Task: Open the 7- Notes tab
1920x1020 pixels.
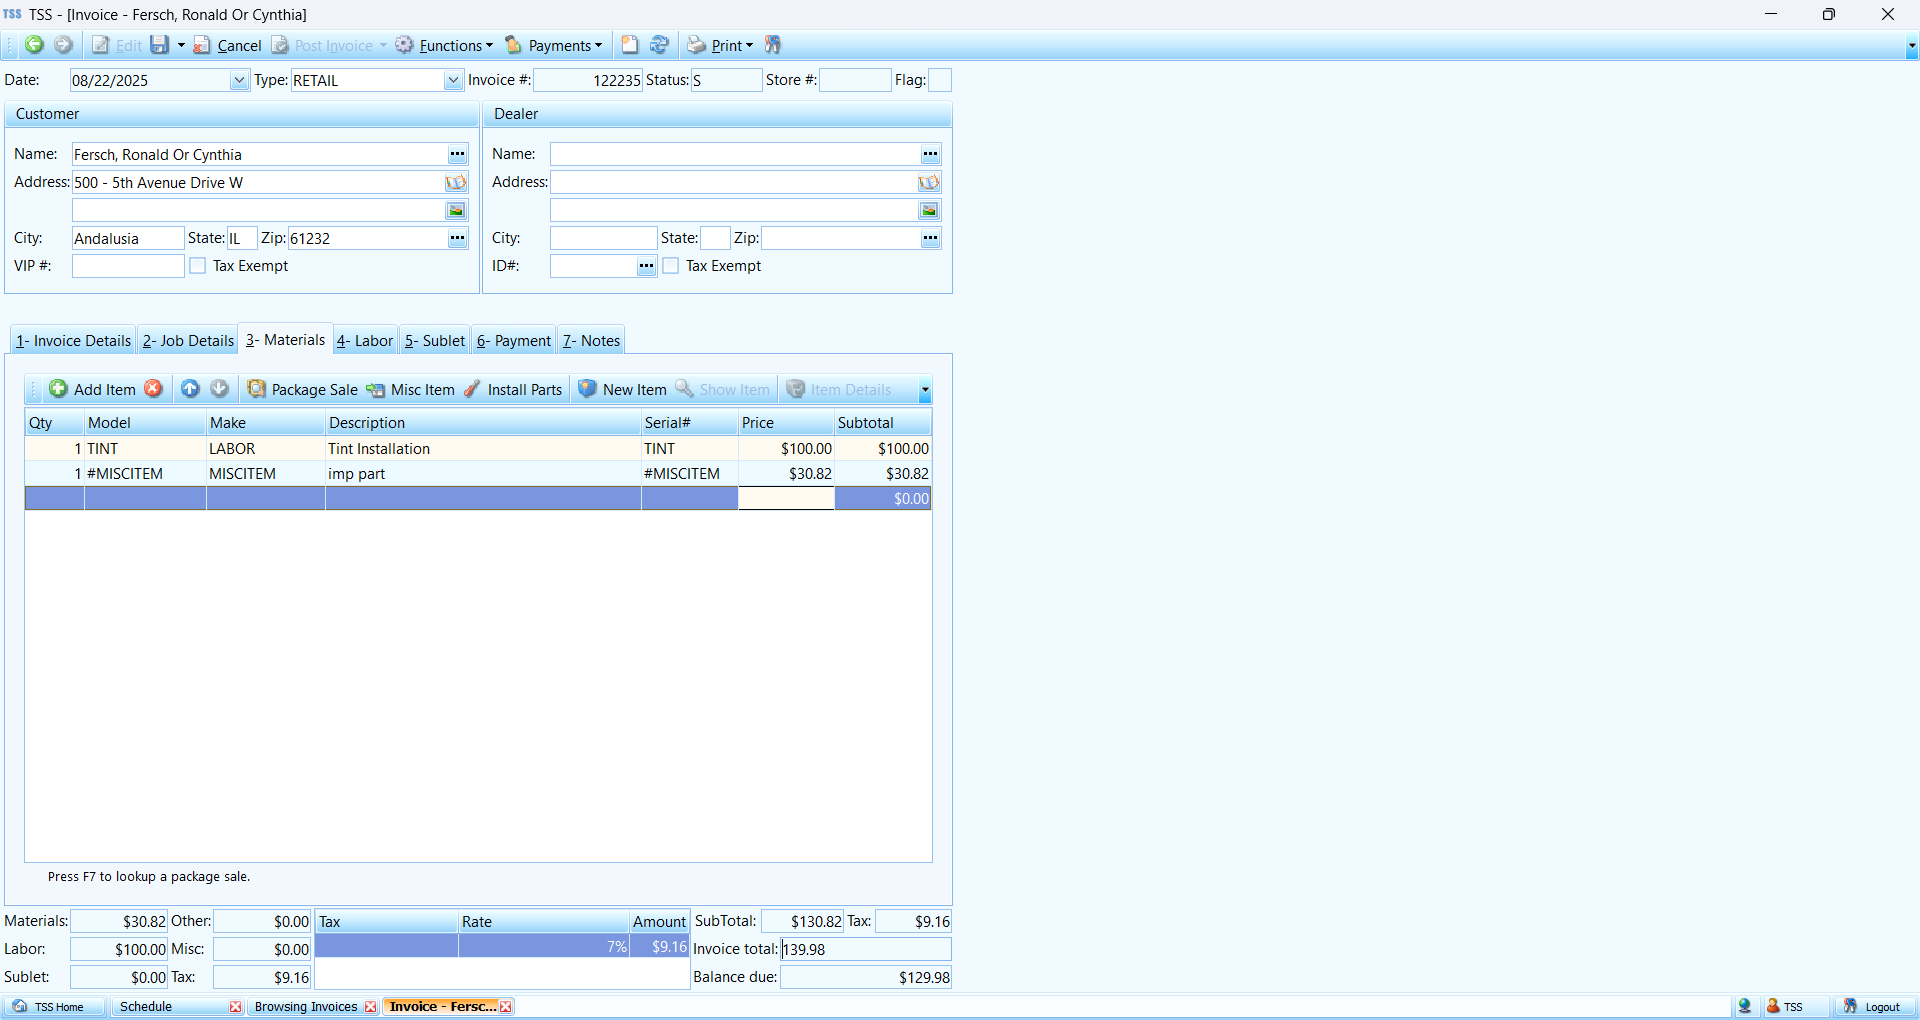Action: pyautogui.click(x=591, y=341)
